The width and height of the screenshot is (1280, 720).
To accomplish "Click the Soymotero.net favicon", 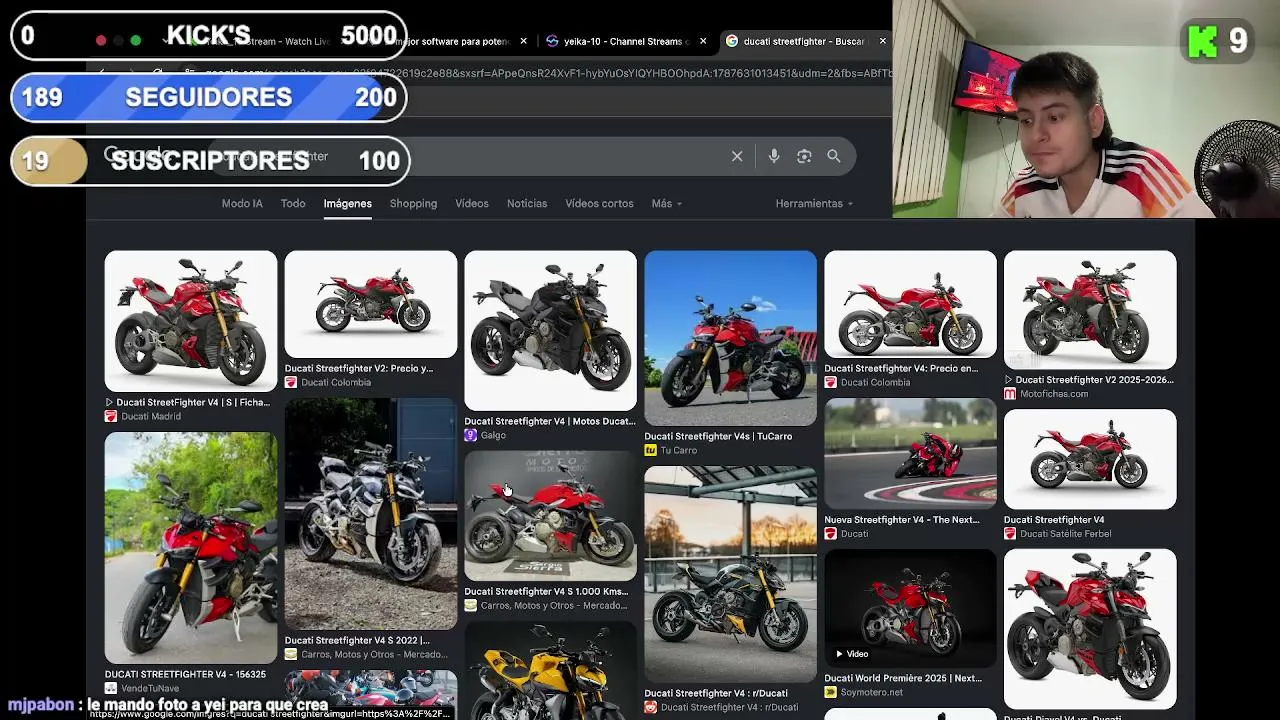I will (x=831, y=692).
